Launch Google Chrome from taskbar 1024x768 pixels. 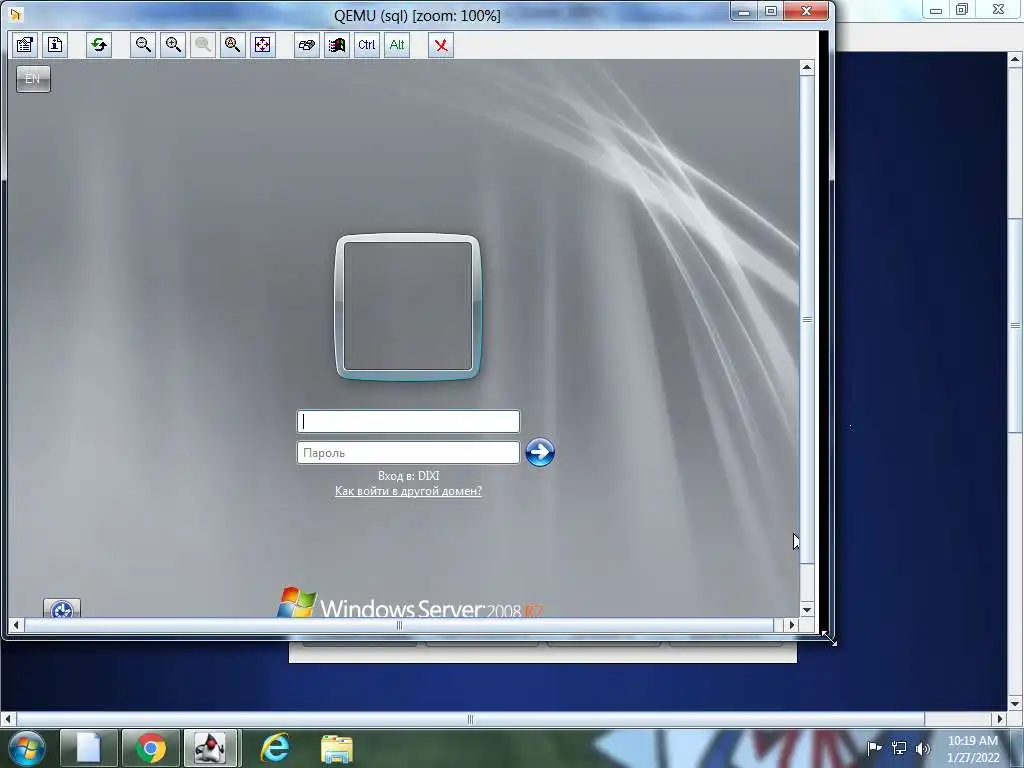click(151, 748)
